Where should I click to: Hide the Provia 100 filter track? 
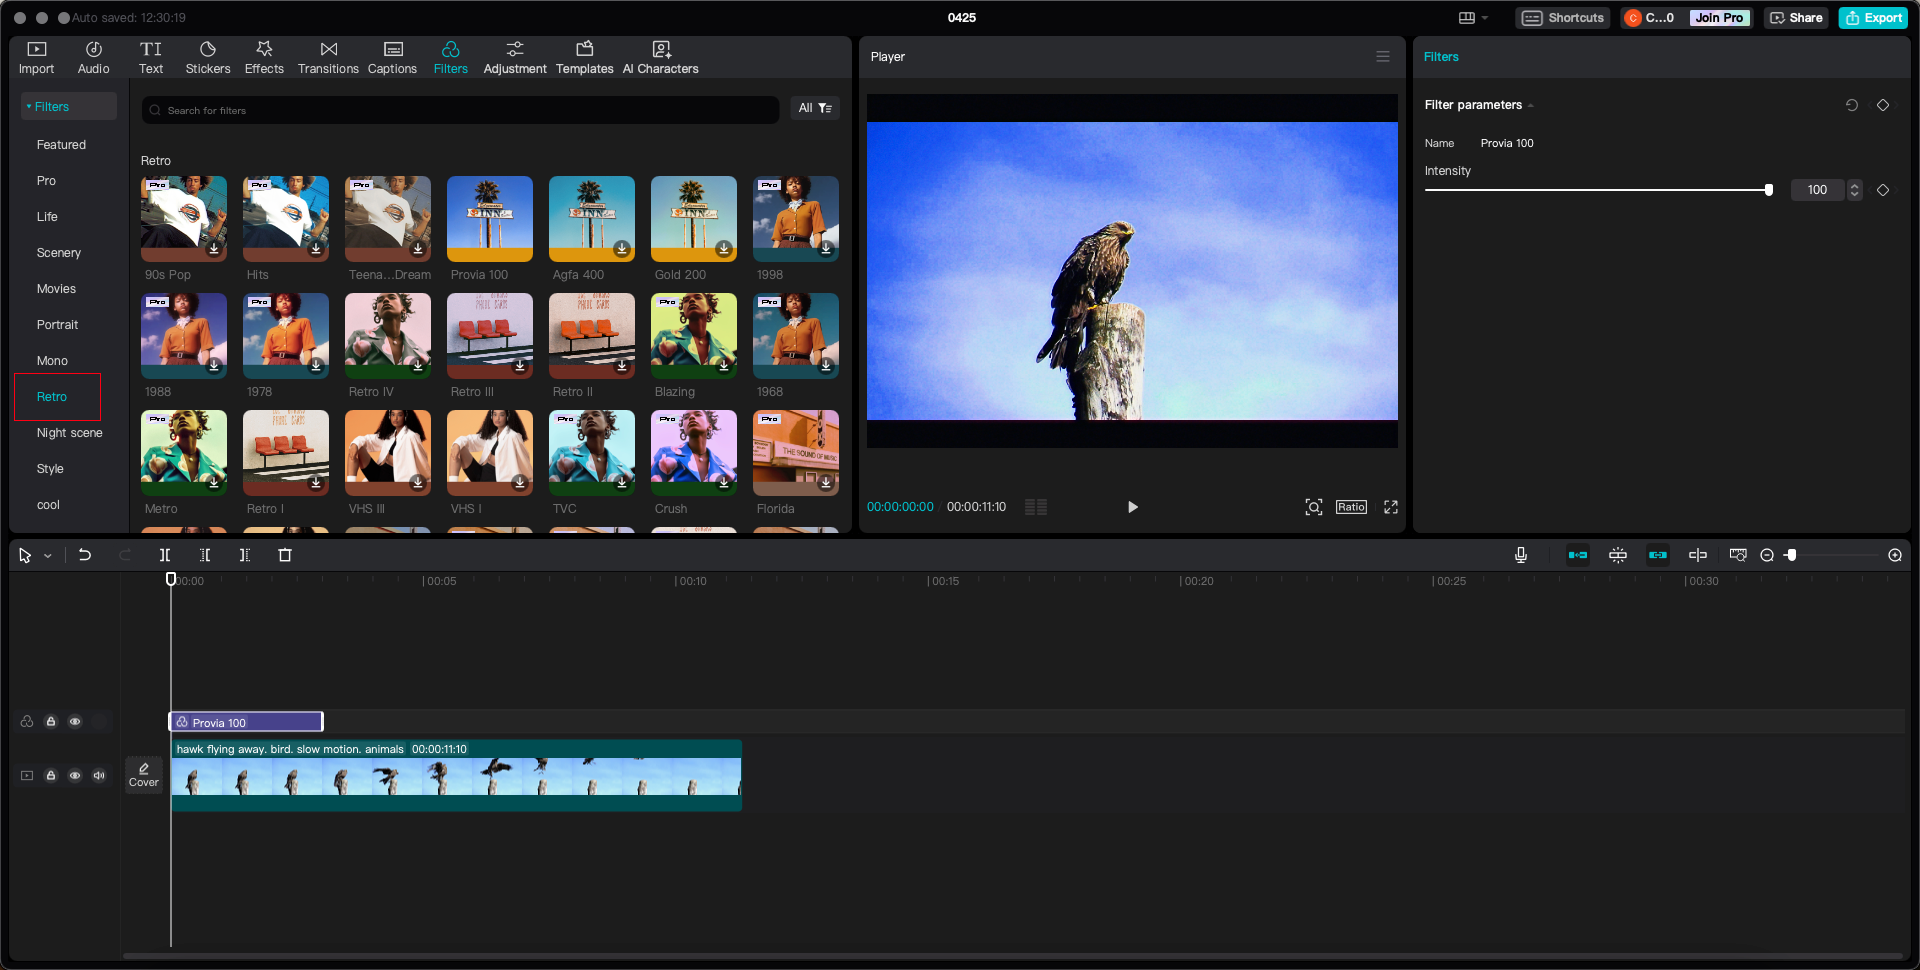point(75,722)
